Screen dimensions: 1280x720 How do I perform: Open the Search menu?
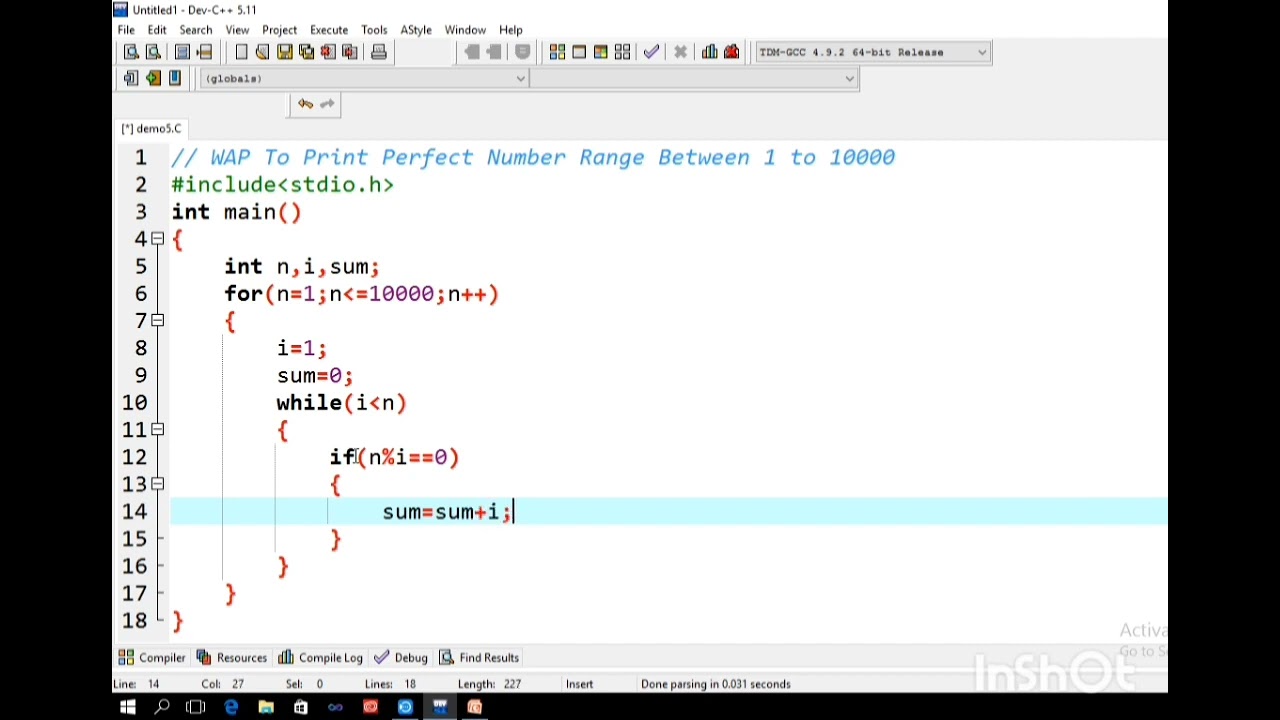pyautogui.click(x=196, y=30)
